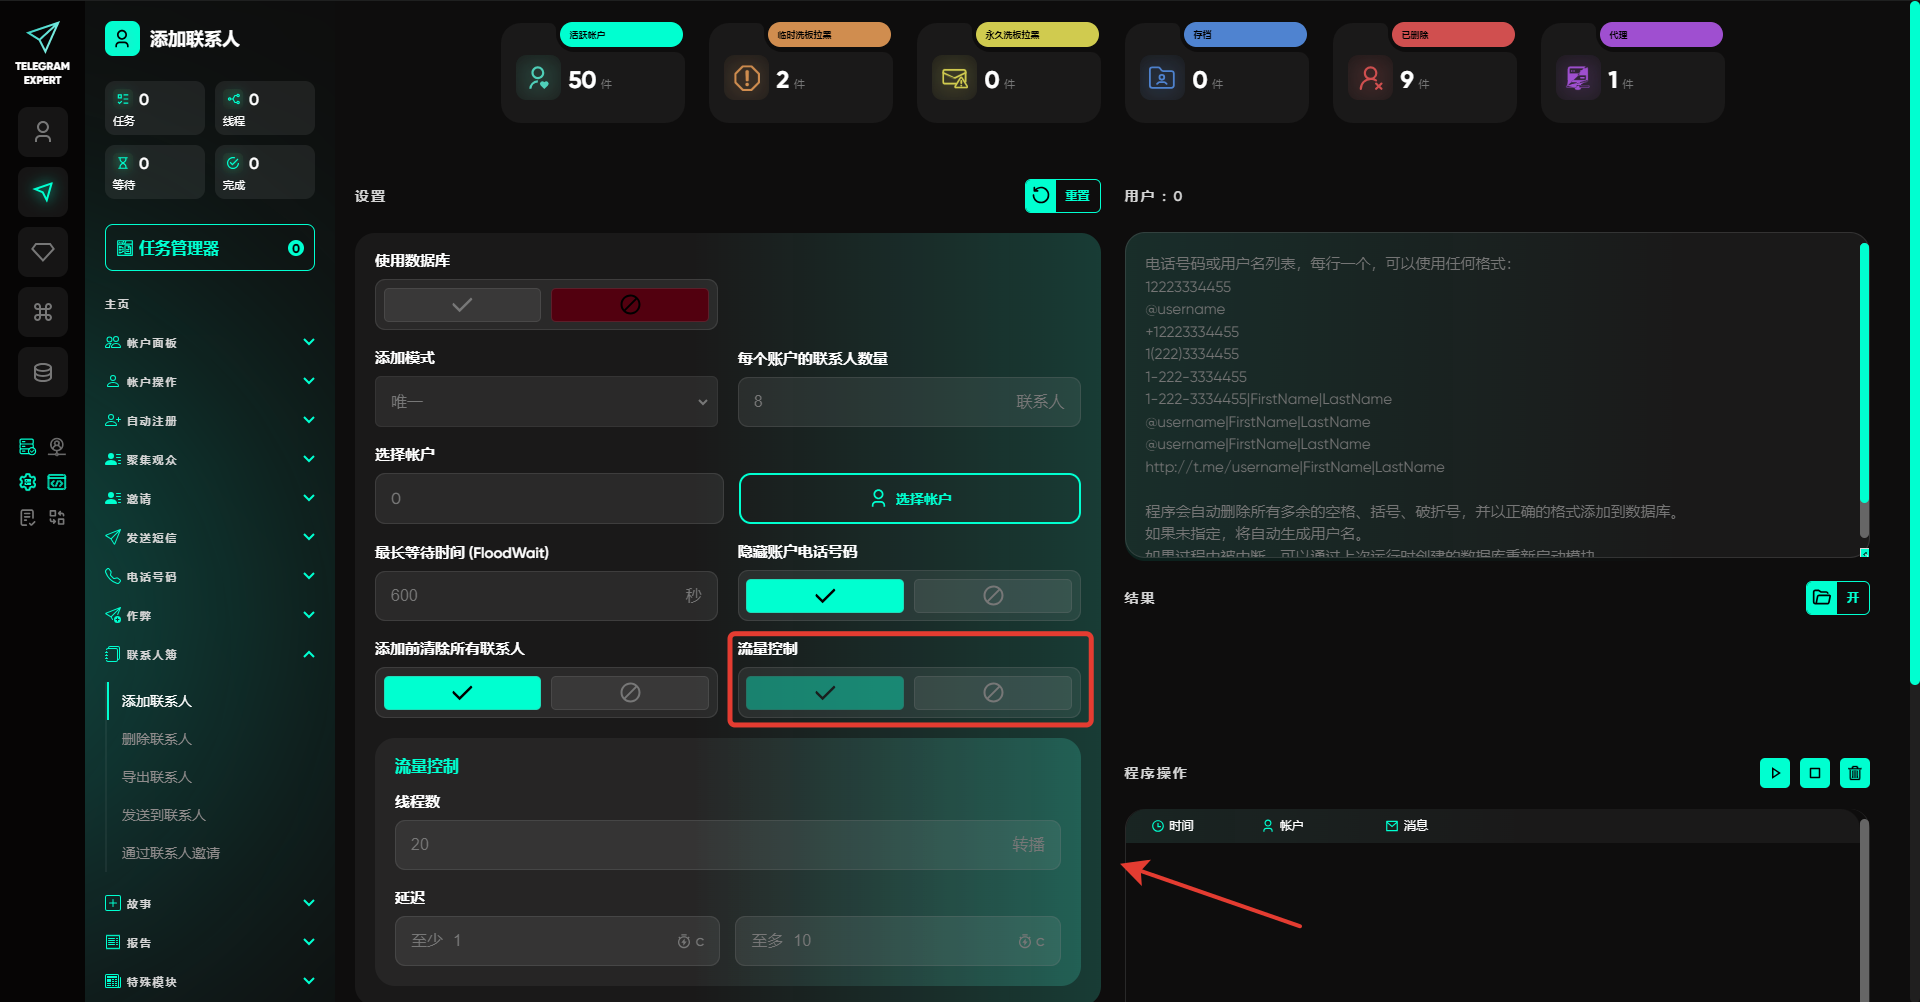Select the paper plane sidebar icon
This screenshot has width=1920, height=1002.
coord(43,192)
